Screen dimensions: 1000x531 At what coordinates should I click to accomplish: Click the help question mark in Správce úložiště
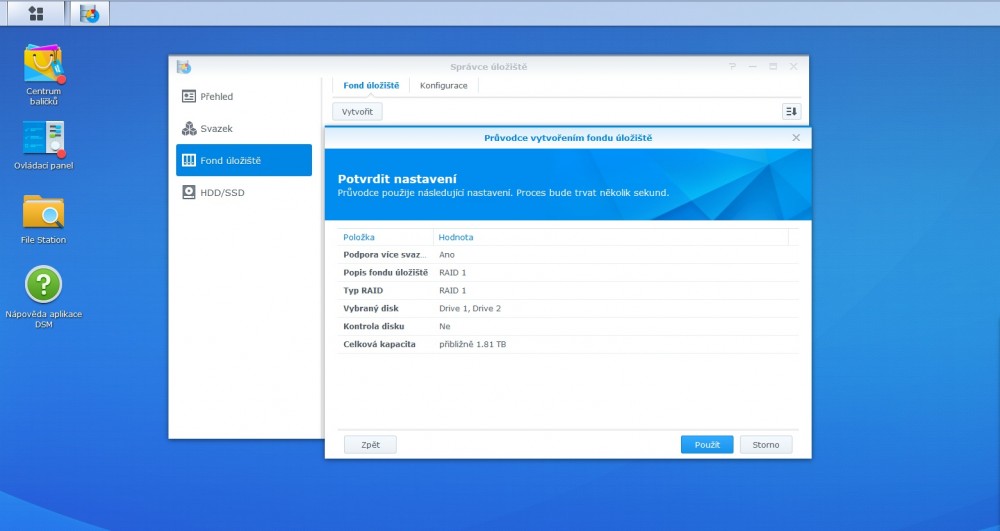tap(733, 66)
